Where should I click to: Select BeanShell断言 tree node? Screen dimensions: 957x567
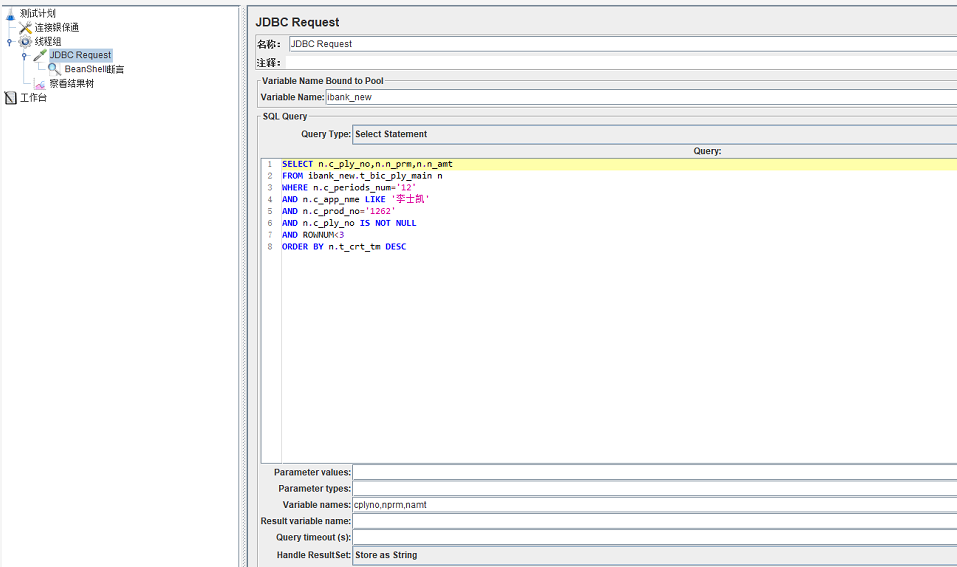tap(94, 69)
